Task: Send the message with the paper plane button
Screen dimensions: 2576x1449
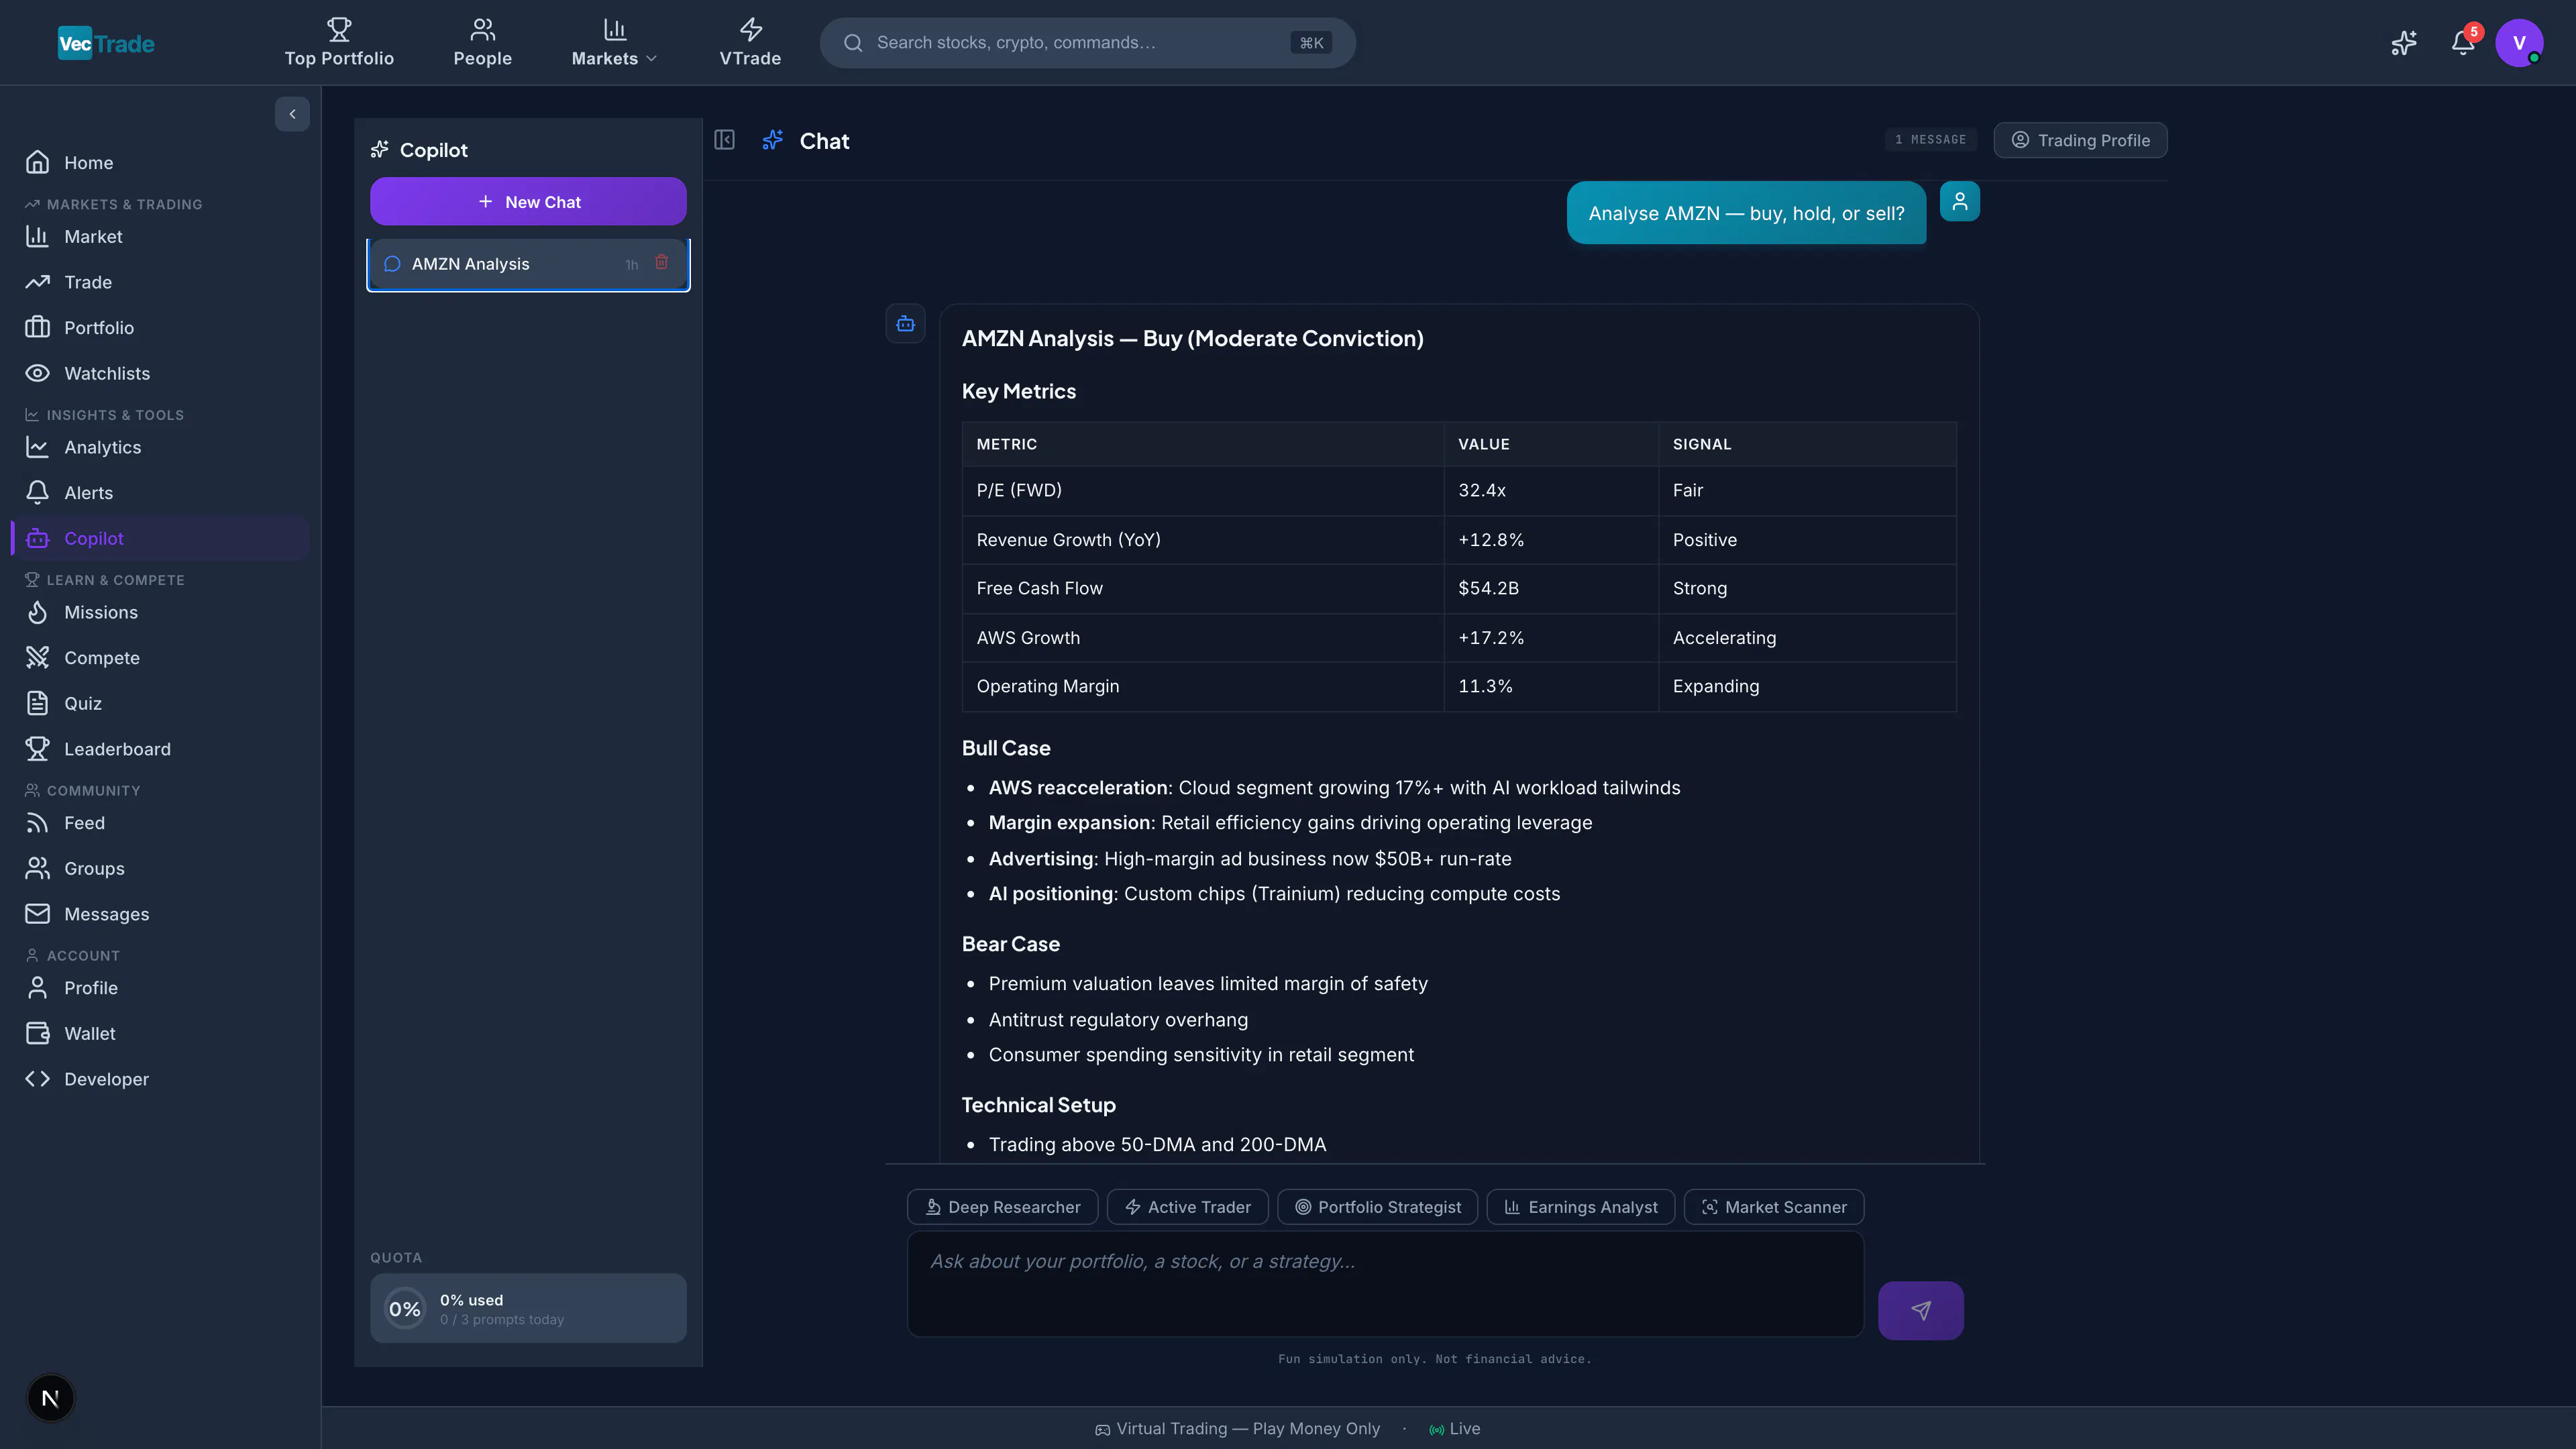Action: 1920,1310
